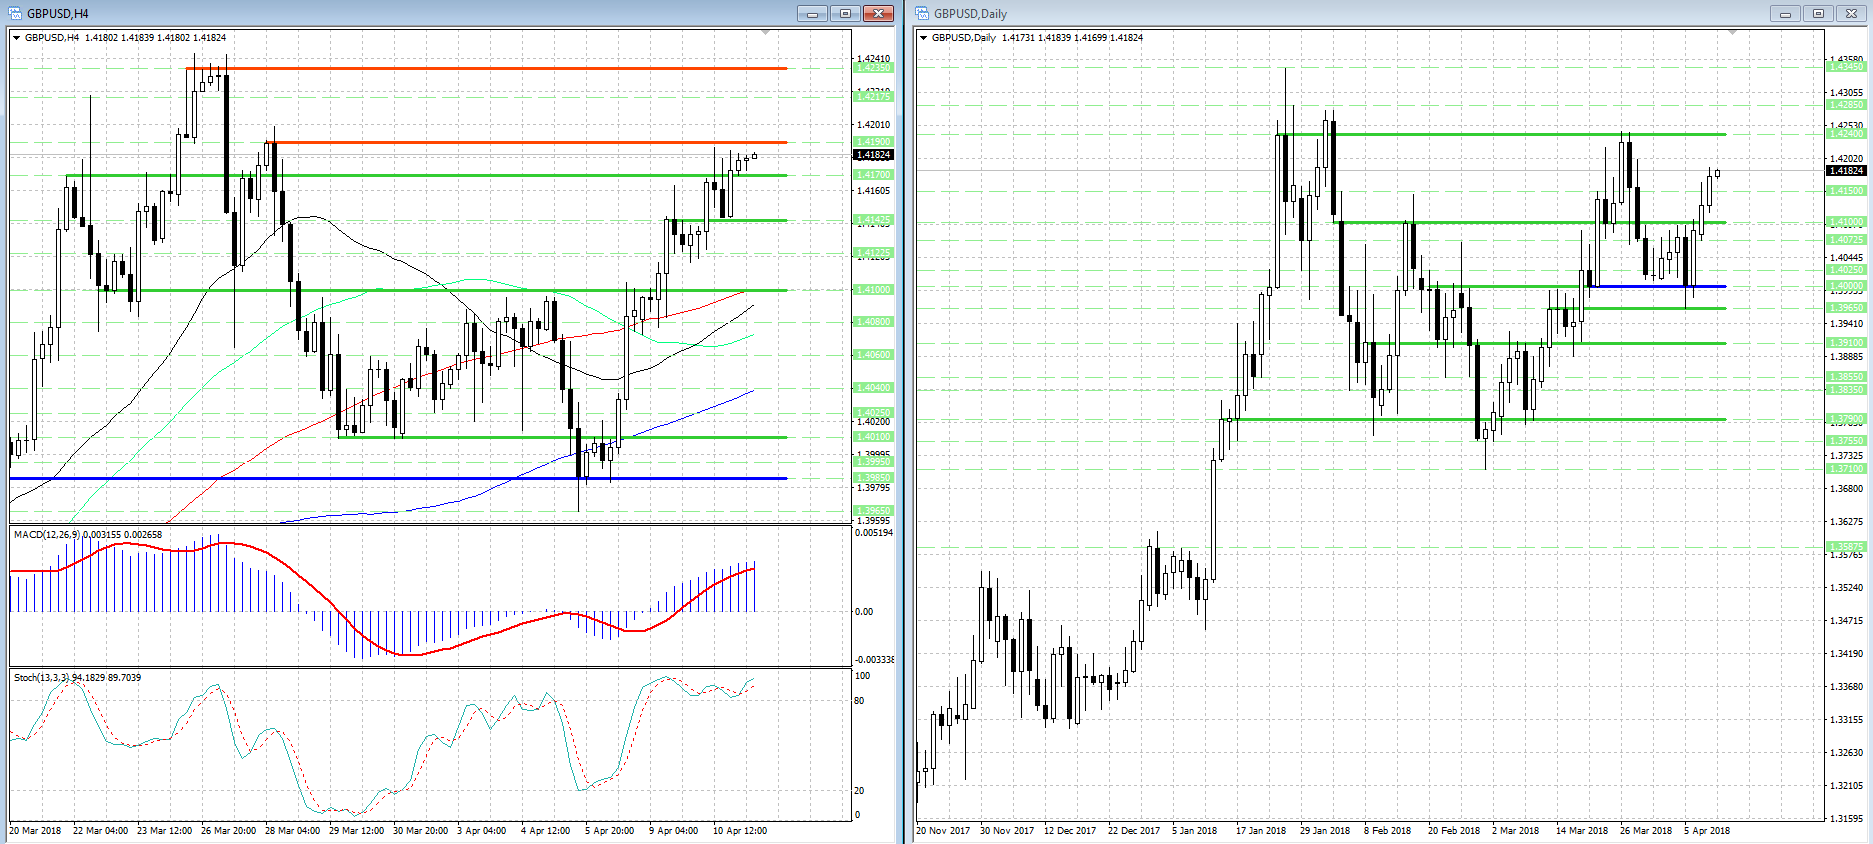
Task: Select the blue horizontal line on Daily chart
Action: click(1660, 286)
